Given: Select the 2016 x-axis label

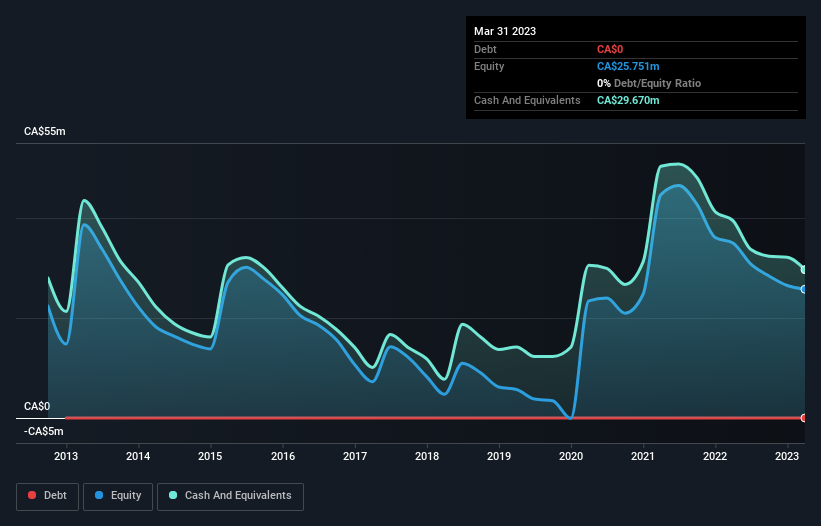Looking at the screenshot, I should point(283,456).
